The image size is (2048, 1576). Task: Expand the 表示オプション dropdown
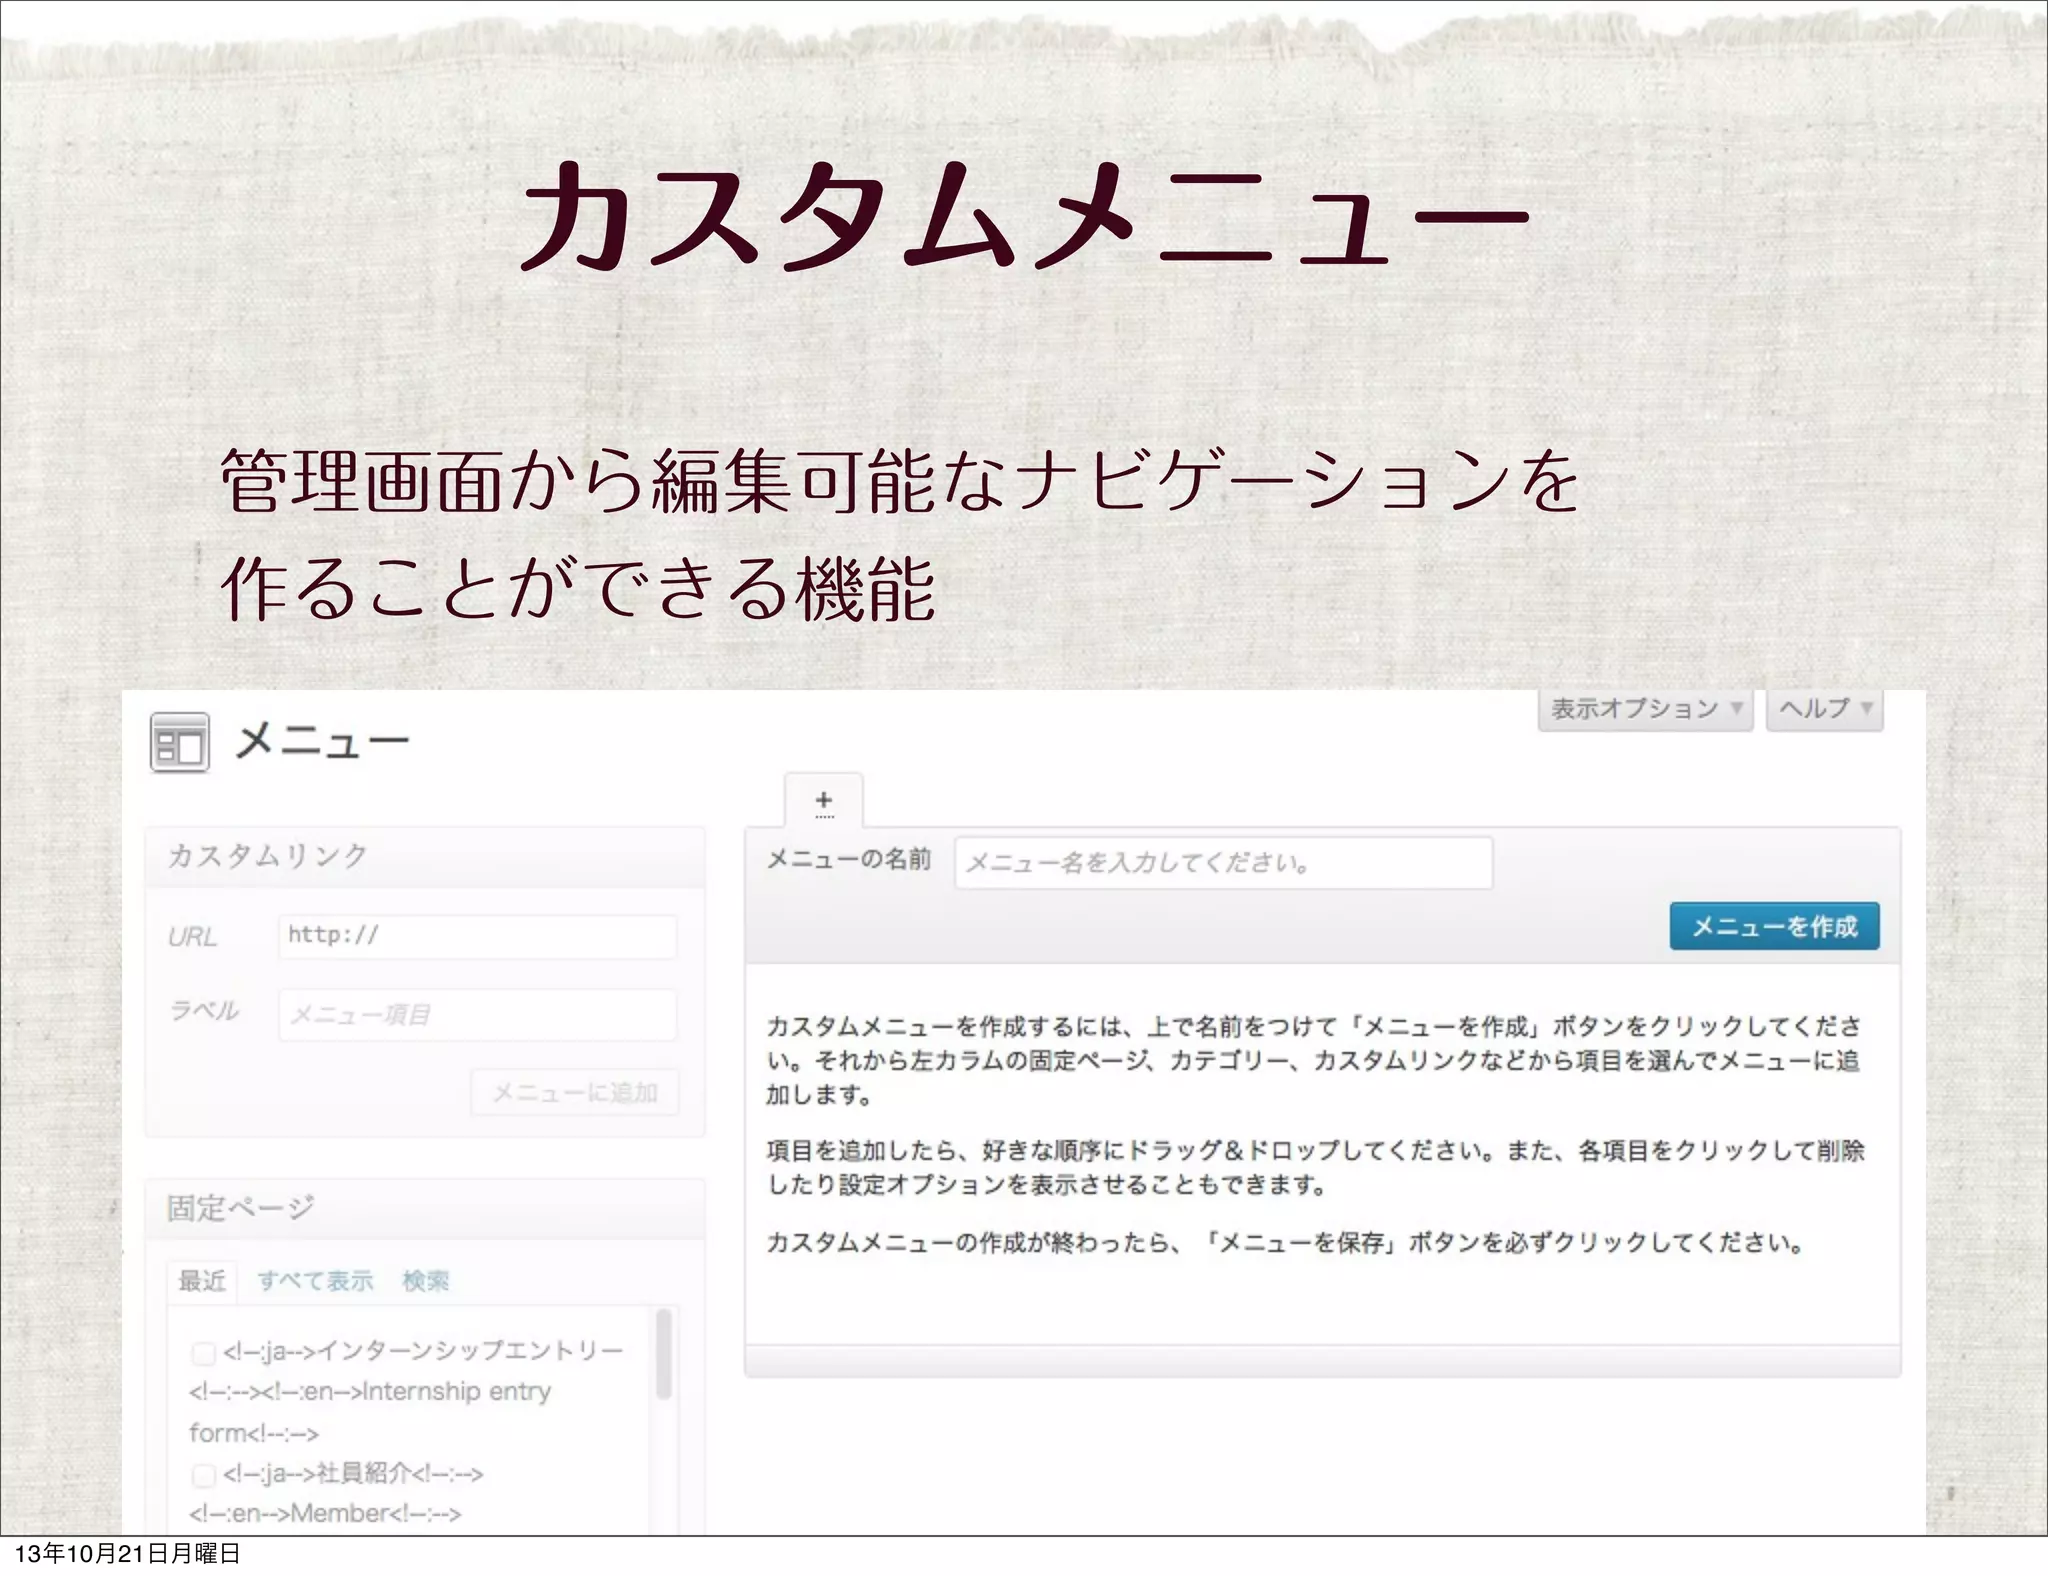(x=1633, y=709)
